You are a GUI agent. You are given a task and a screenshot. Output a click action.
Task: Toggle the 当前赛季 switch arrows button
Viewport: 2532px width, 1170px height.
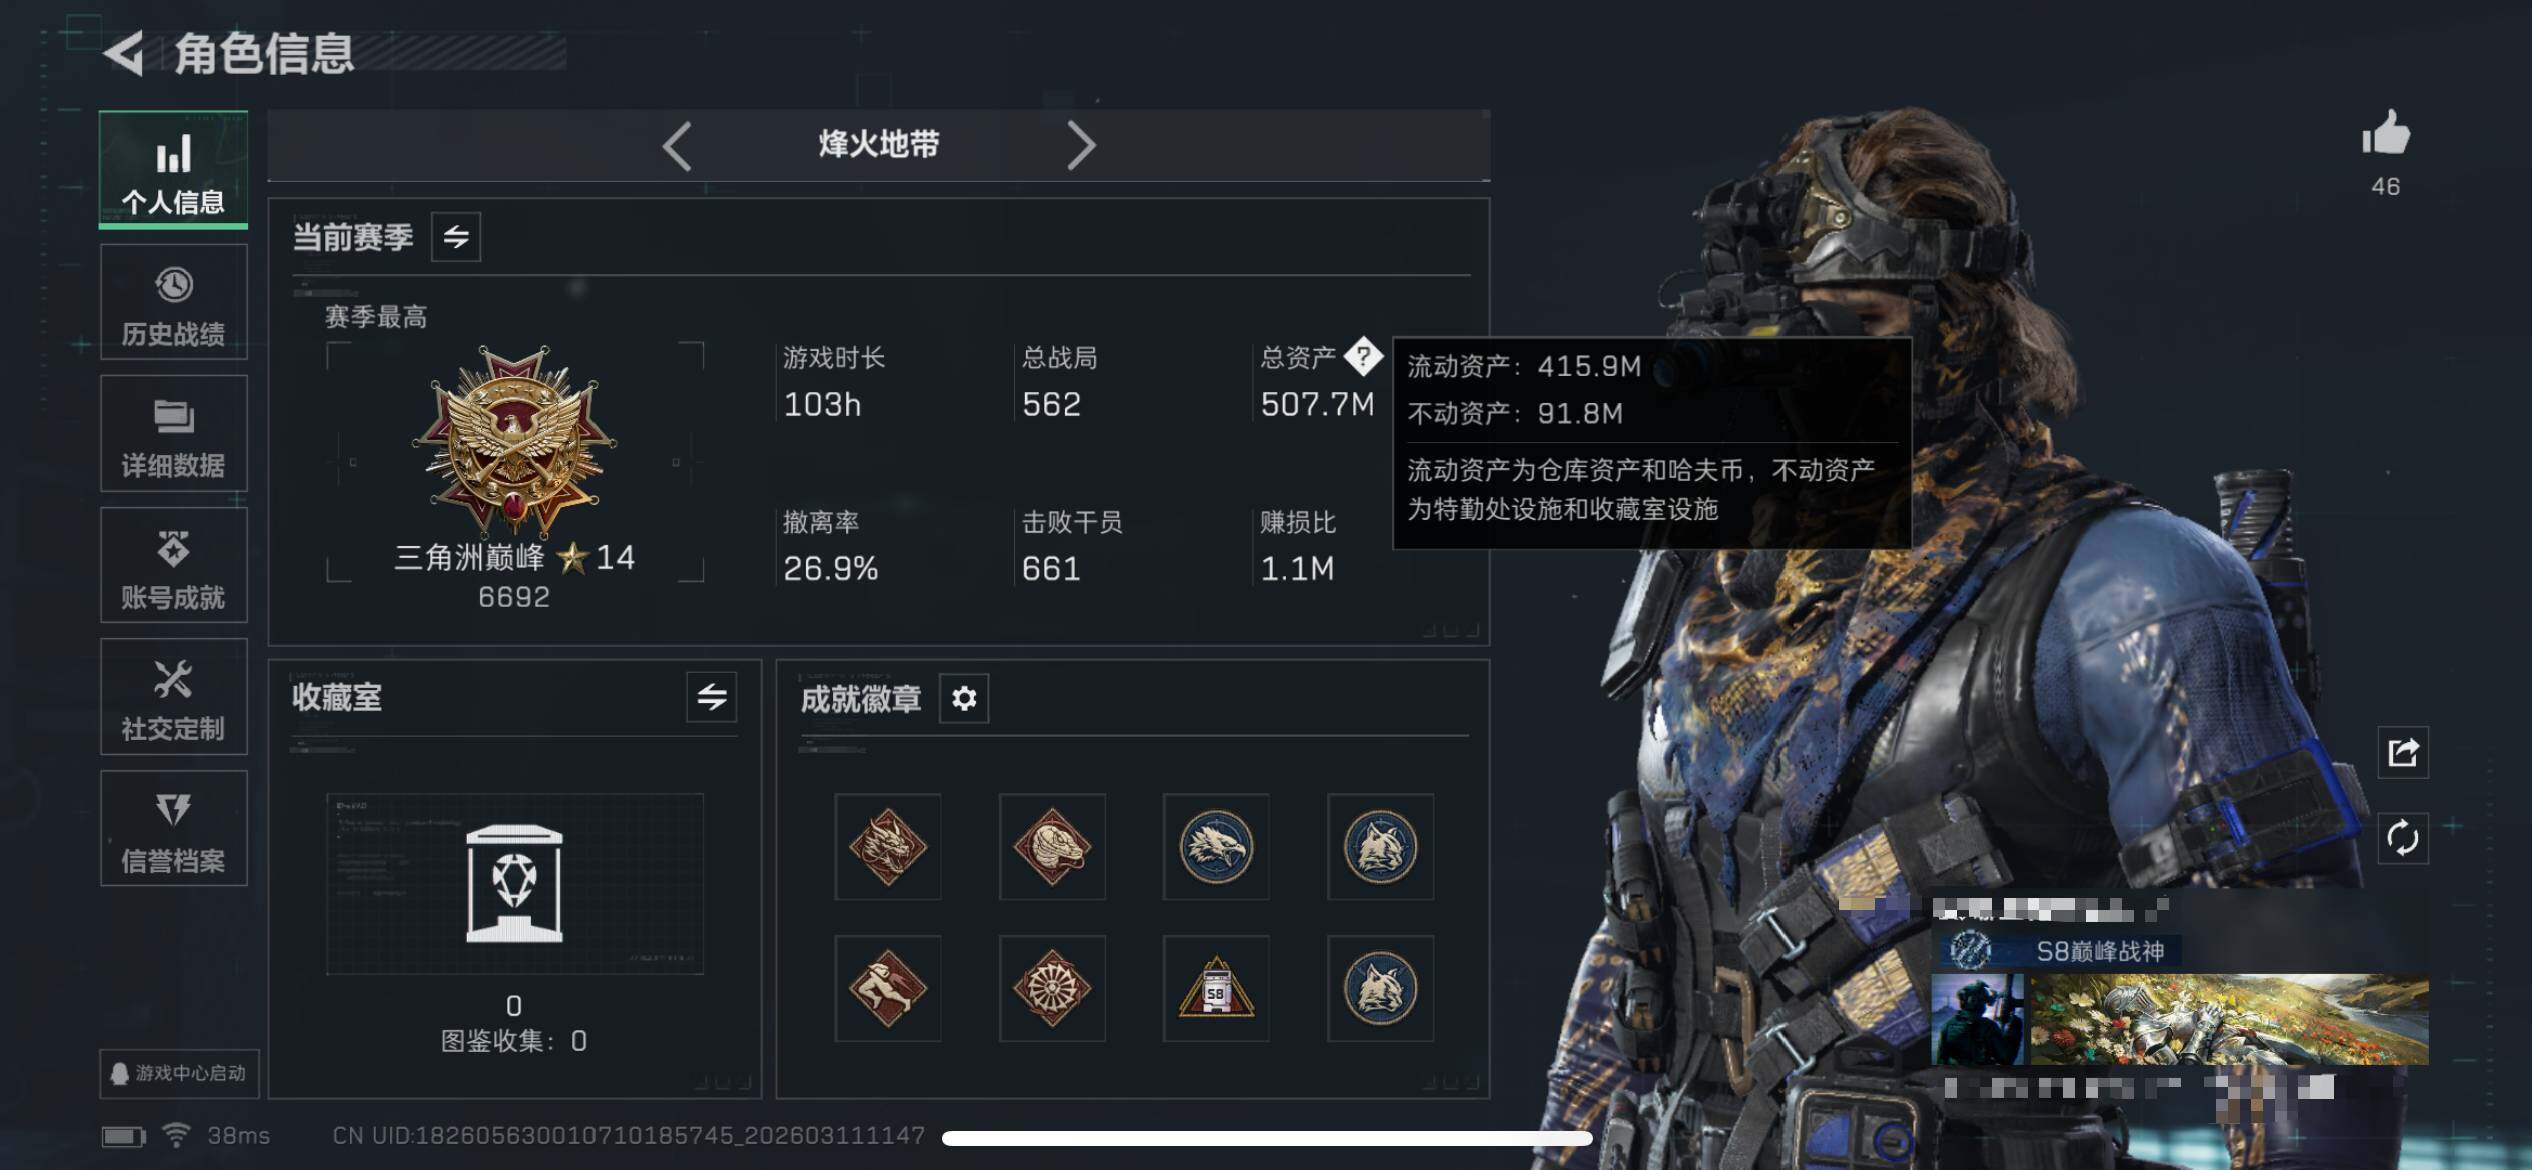(x=456, y=237)
